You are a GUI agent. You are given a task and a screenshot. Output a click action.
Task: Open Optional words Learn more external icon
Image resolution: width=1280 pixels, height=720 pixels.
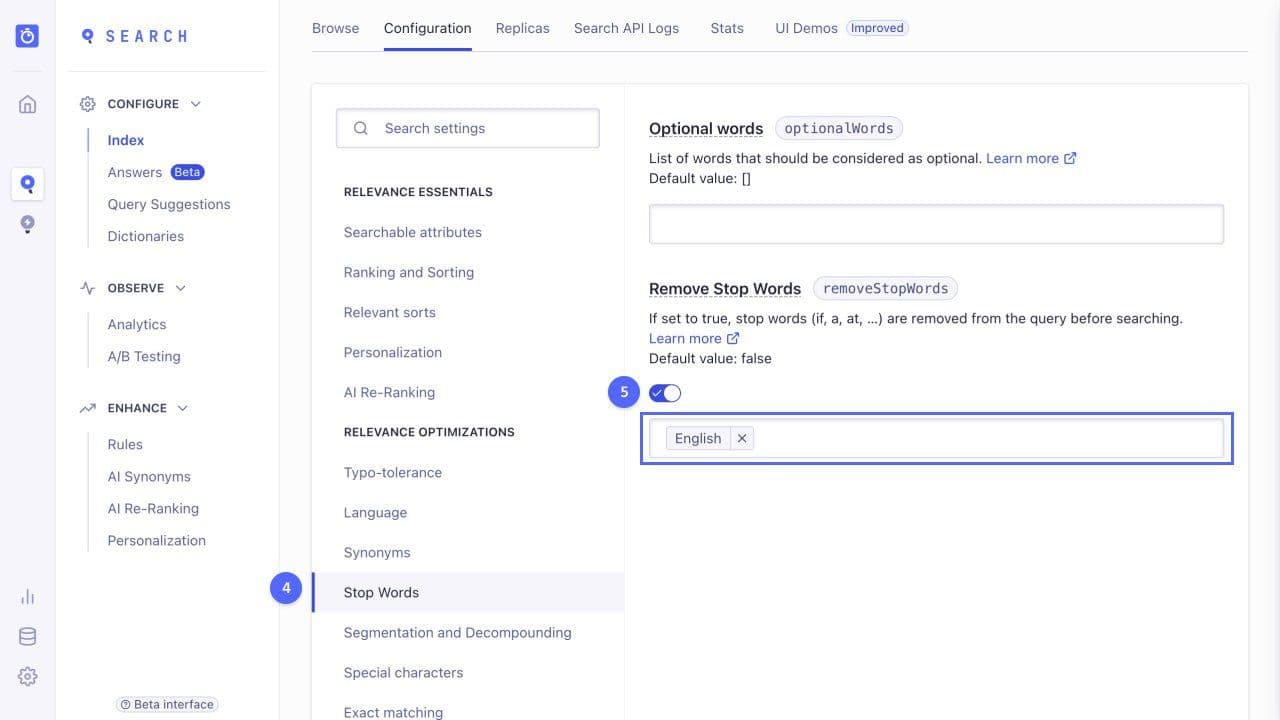click(x=1070, y=158)
